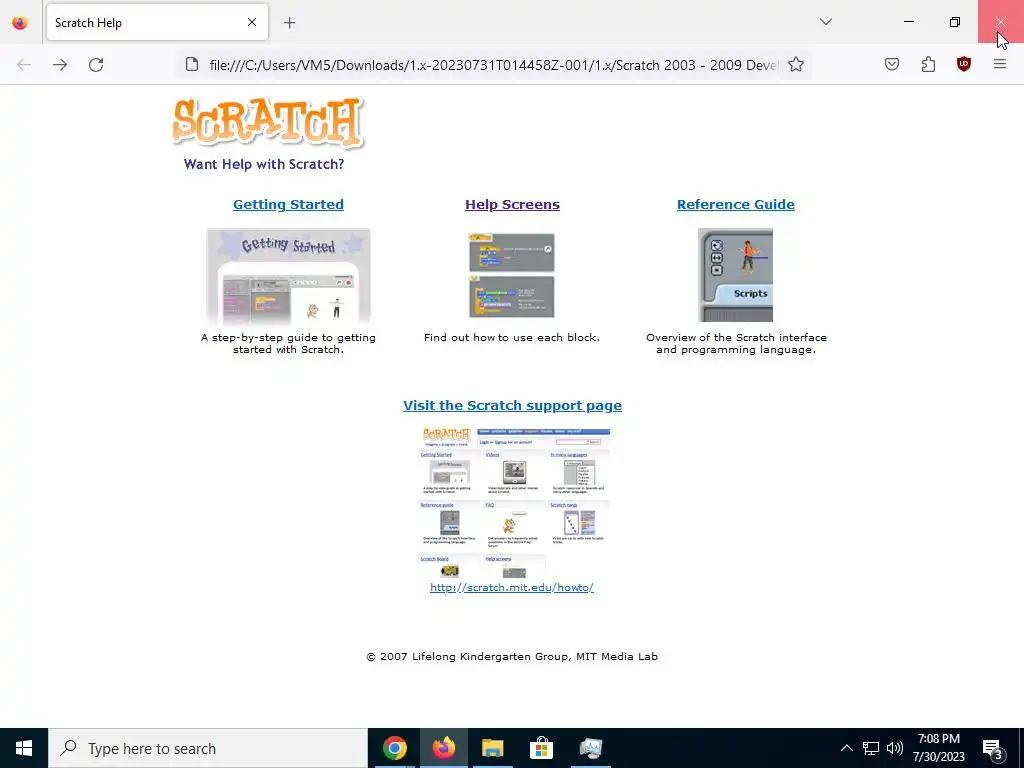Click the 'Want Help with Scratch?' heading
Viewport: 1024px width, 768px height.
(x=264, y=164)
